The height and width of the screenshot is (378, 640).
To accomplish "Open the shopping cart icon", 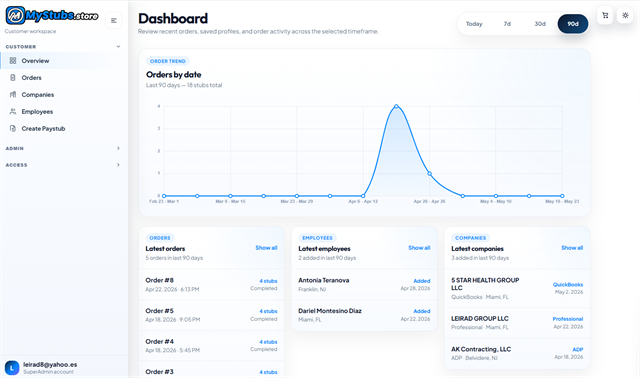I will [605, 16].
